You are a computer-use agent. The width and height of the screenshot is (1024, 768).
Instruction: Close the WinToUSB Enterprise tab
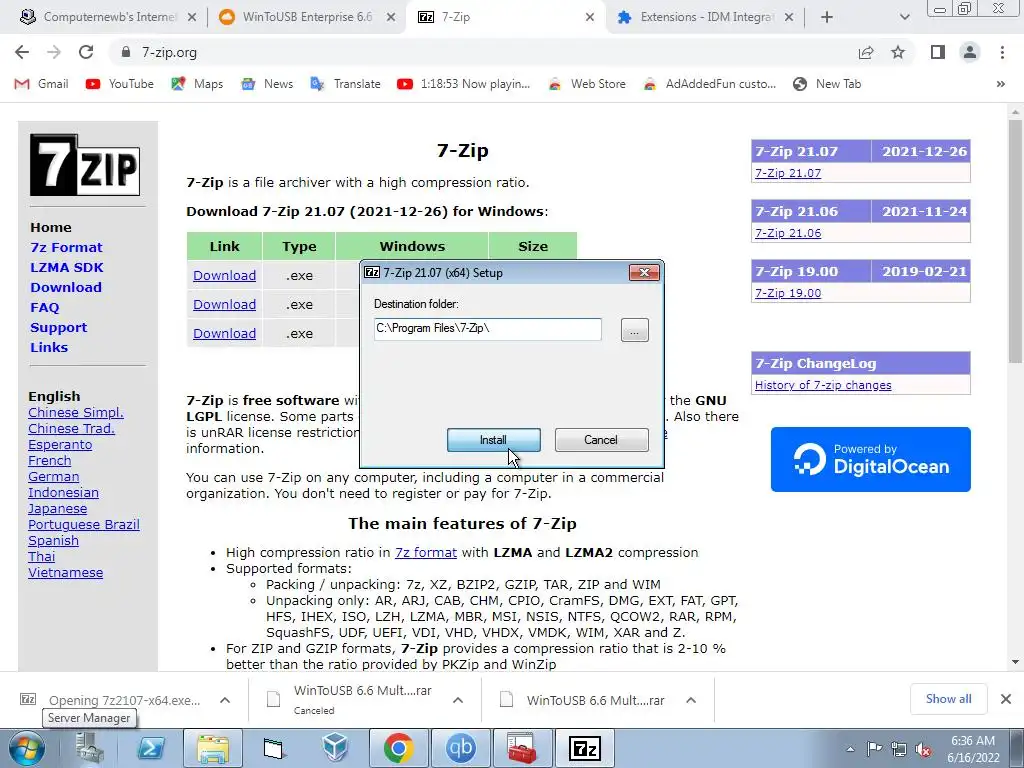[x=391, y=17]
